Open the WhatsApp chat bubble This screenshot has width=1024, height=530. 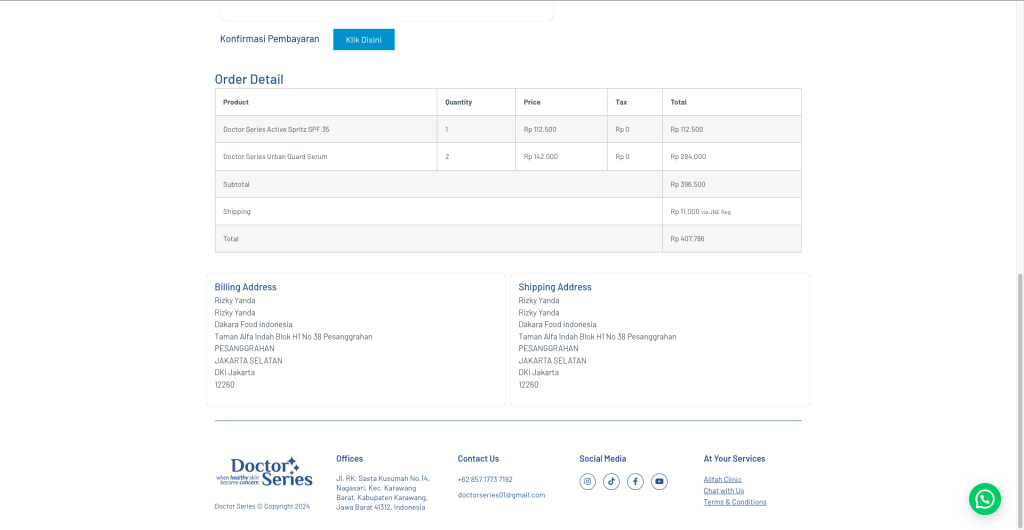pyautogui.click(x=985, y=499)
